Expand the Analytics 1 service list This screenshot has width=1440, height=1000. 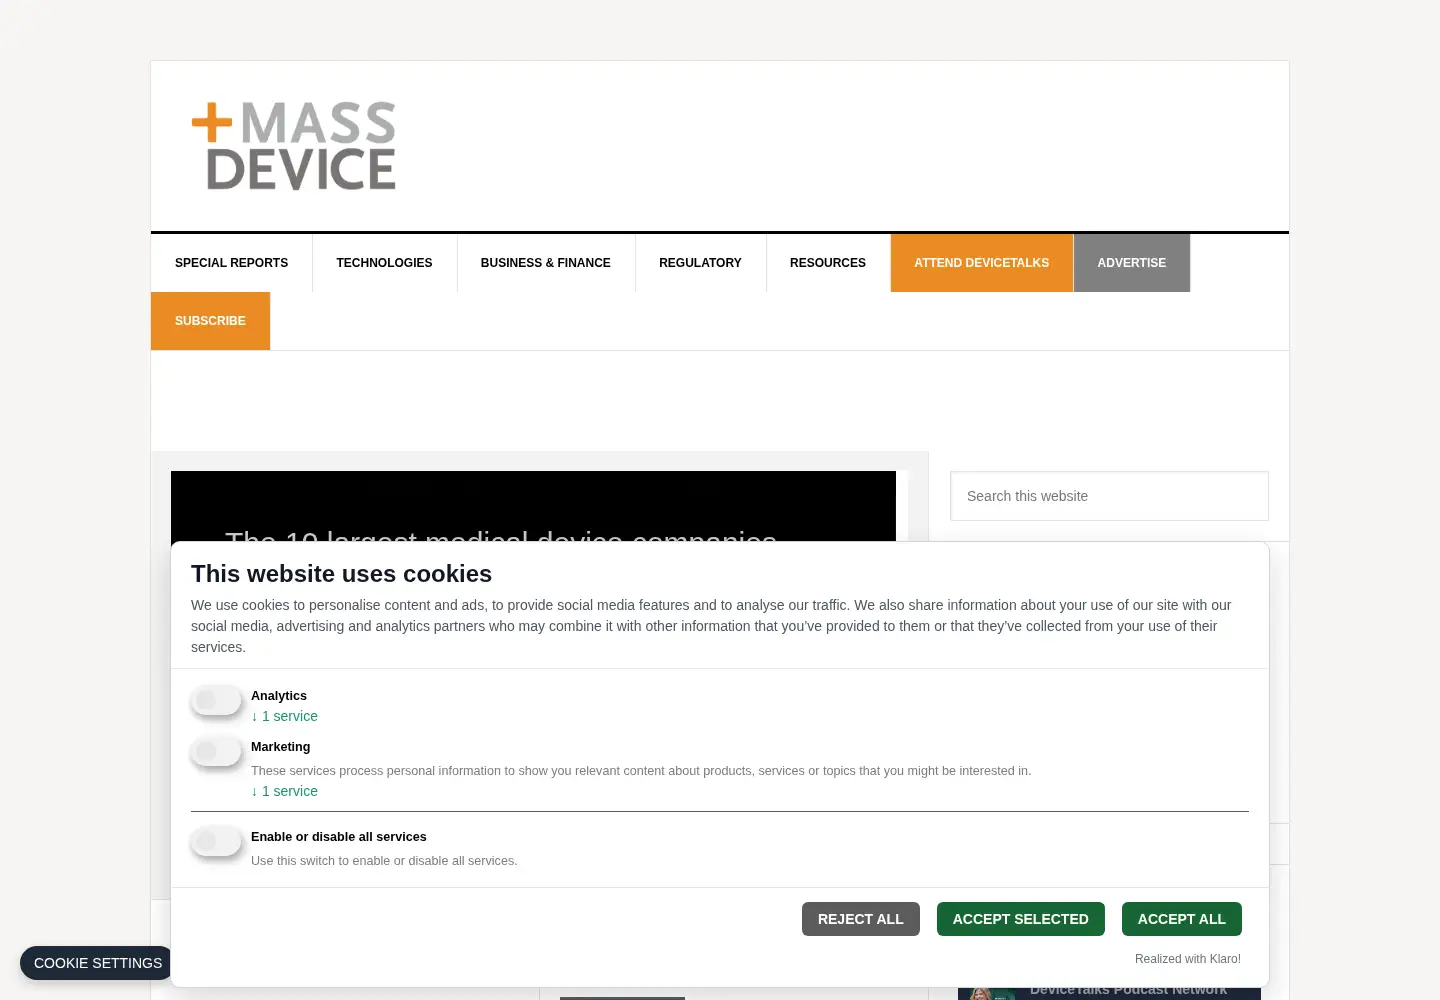[x=285, y=716]
